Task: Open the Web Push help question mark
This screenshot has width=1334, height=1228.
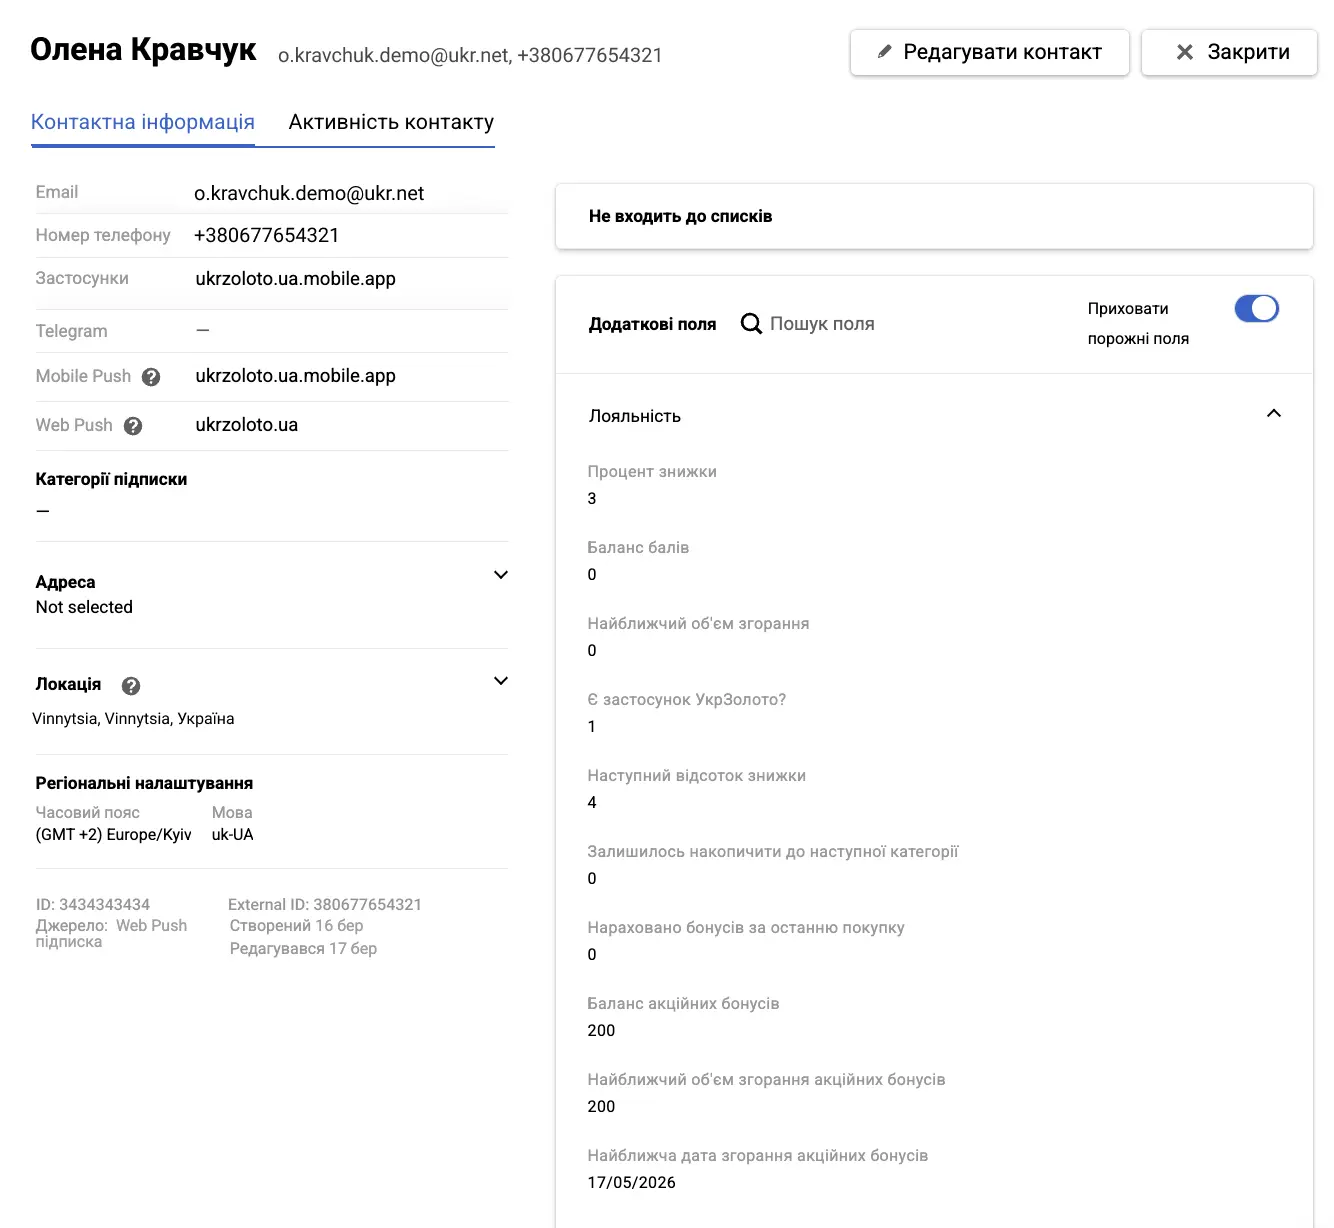Action: coord(133,426)
